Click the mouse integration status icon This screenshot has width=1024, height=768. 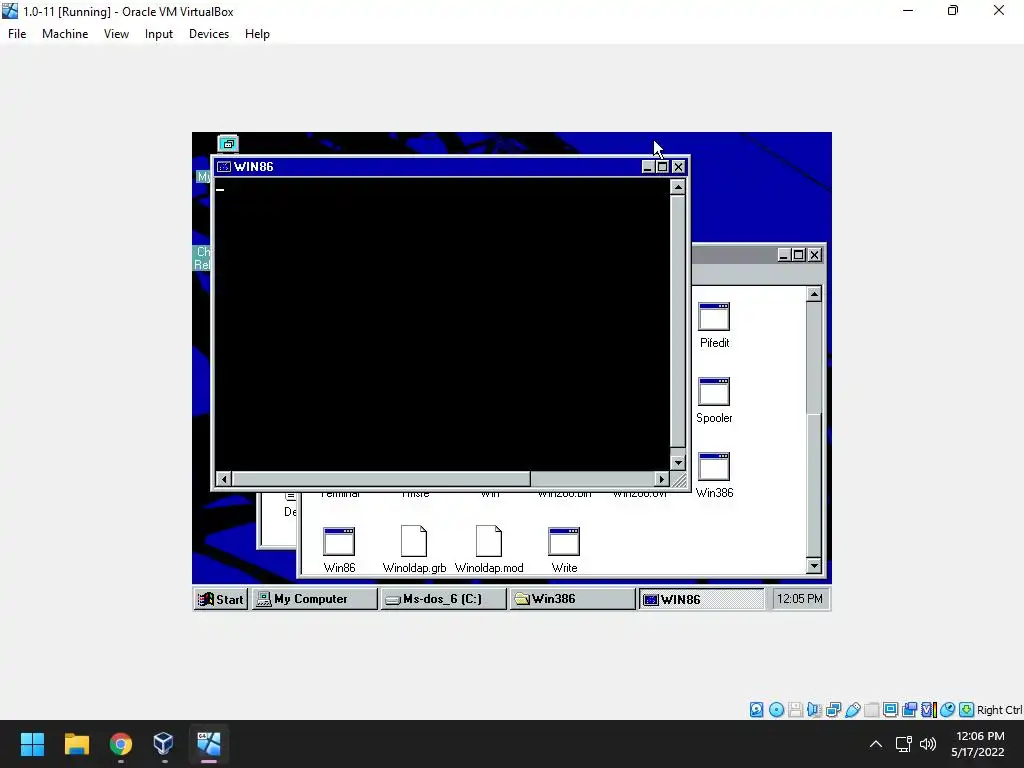pyautogui.click(x=948, y=710)
